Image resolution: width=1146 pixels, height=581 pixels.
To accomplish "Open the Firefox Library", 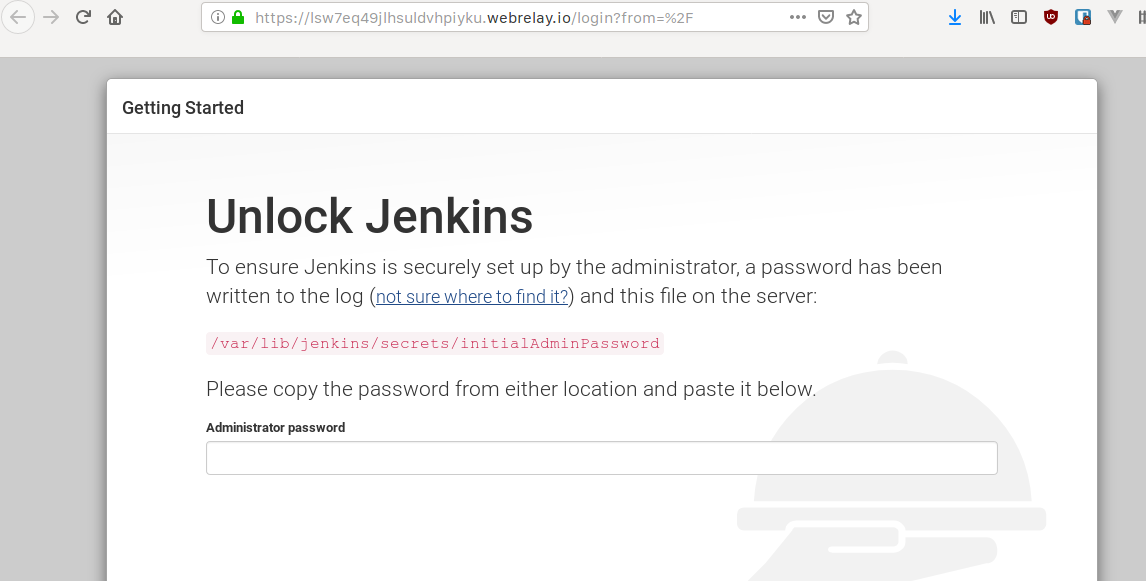I will [986, 17].
